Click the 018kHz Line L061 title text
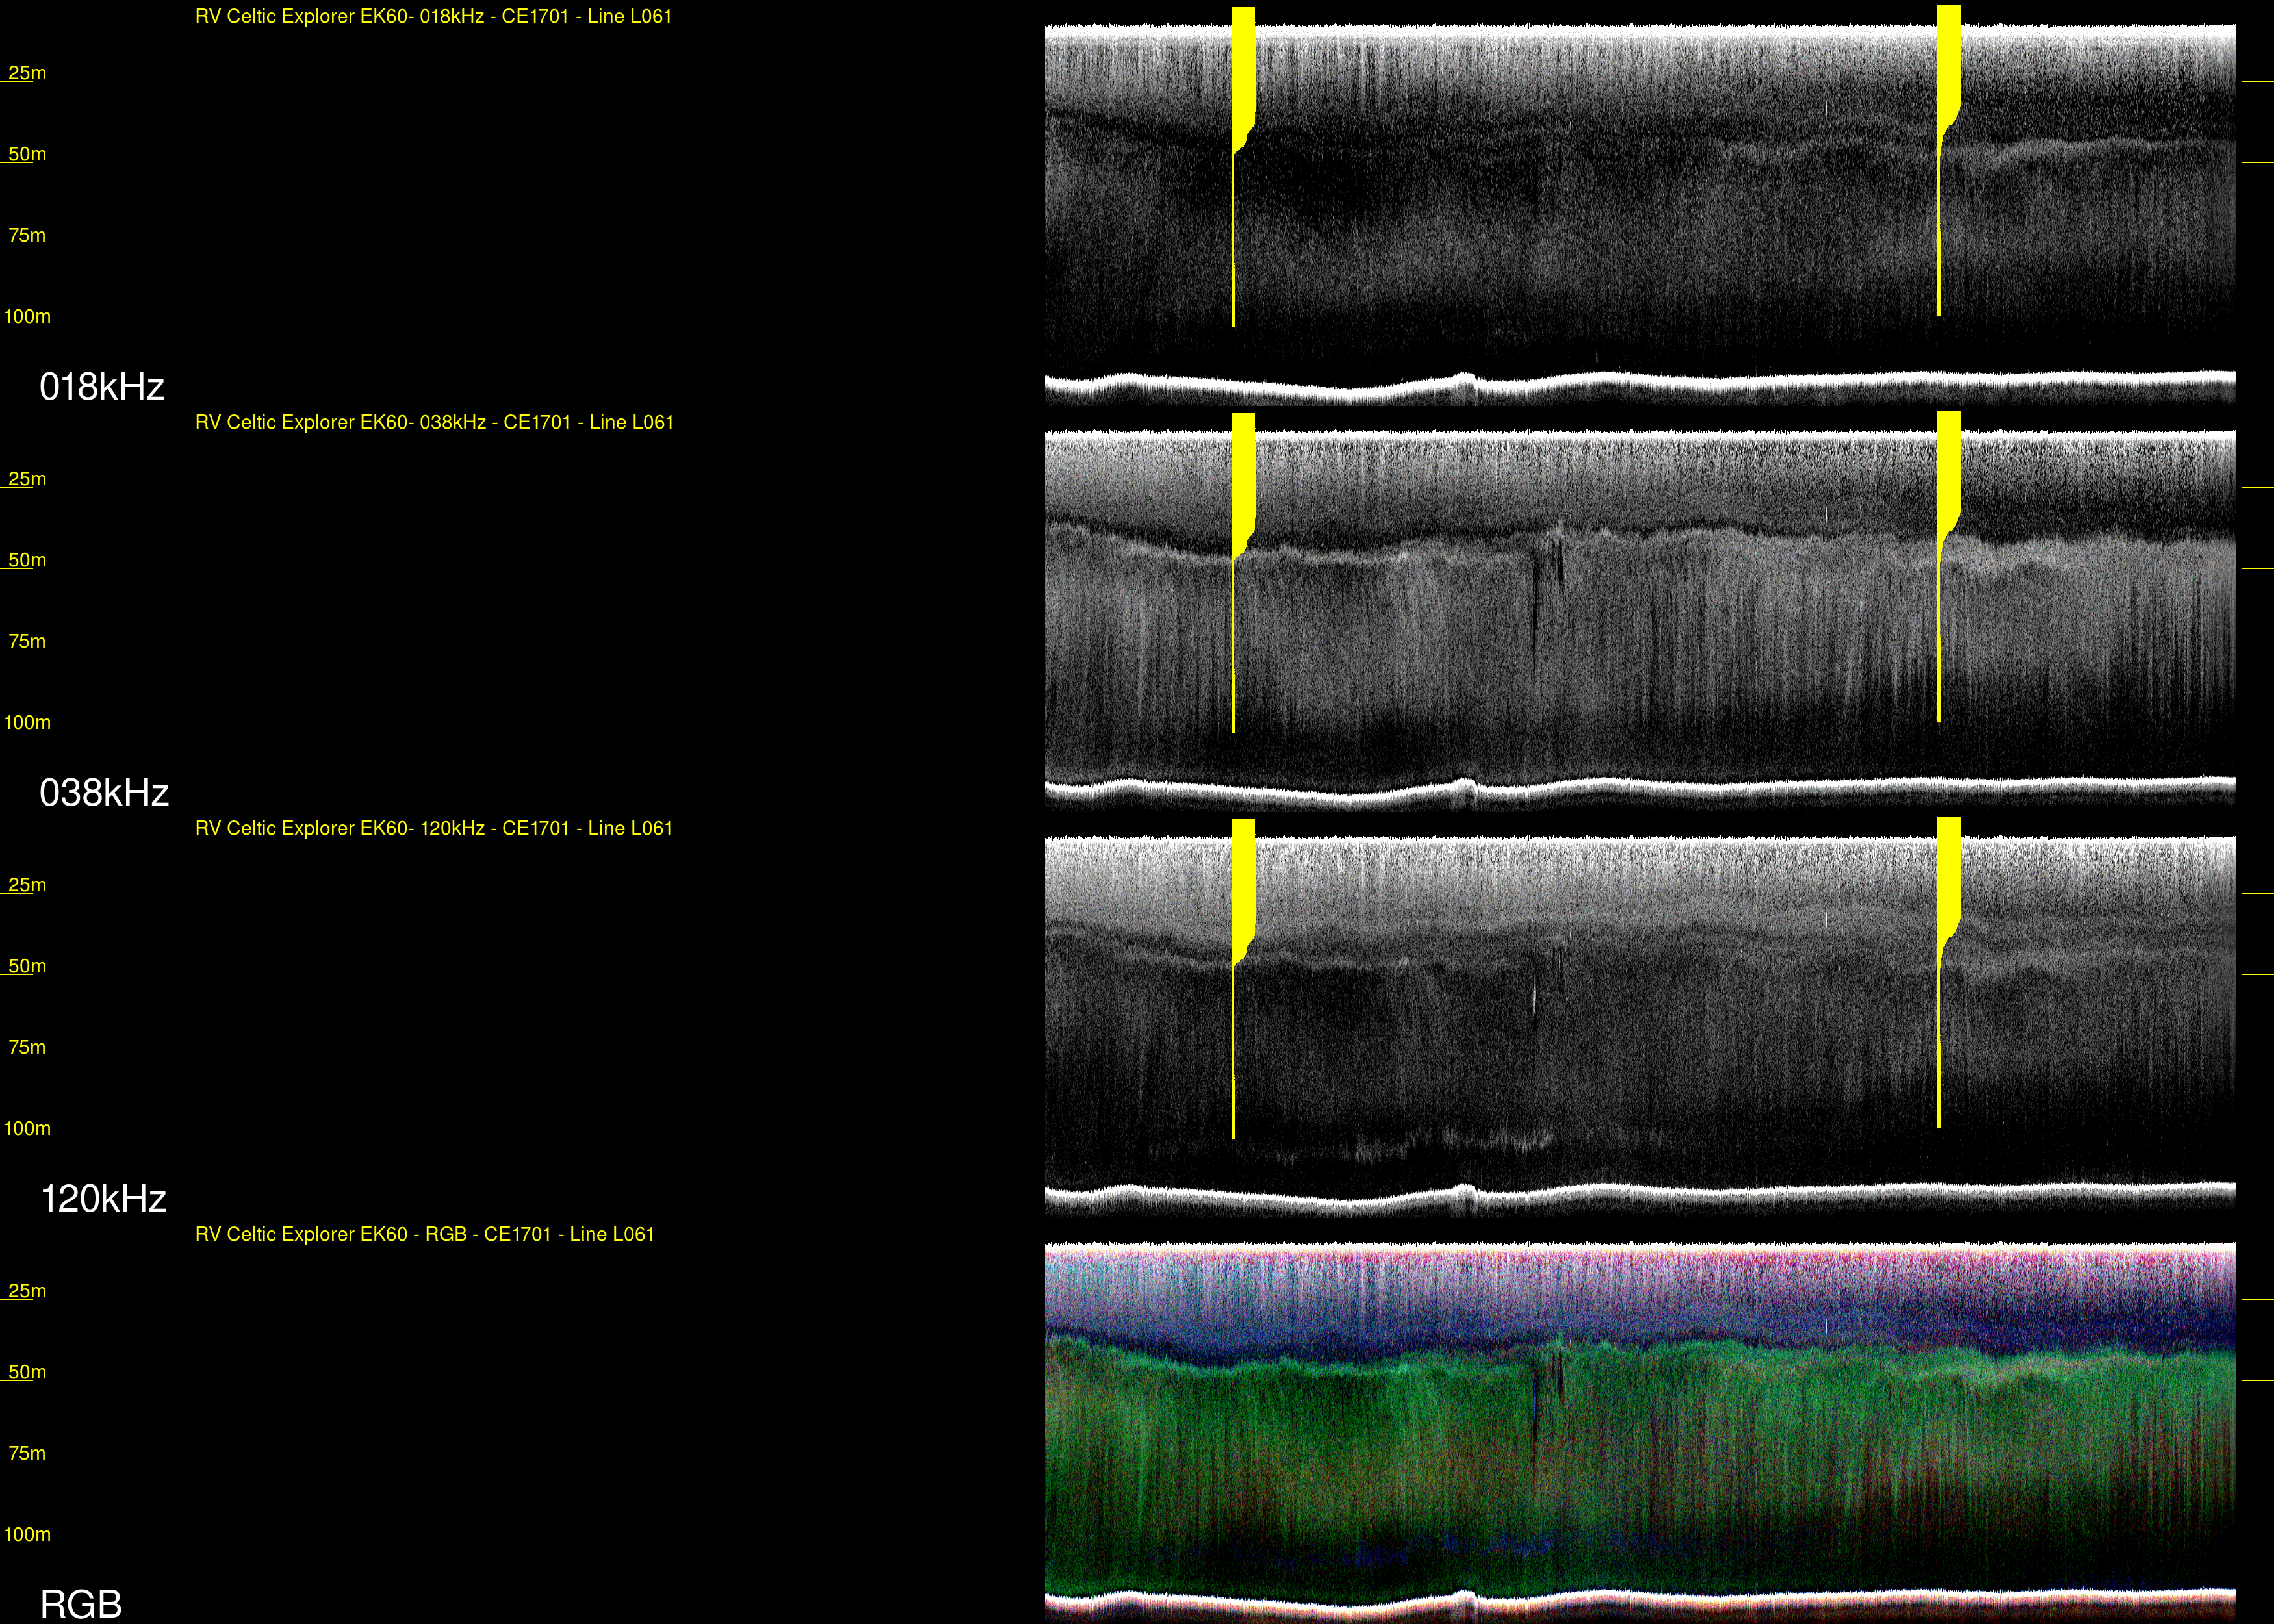2274x1624 pixels. tap(433, 16)
